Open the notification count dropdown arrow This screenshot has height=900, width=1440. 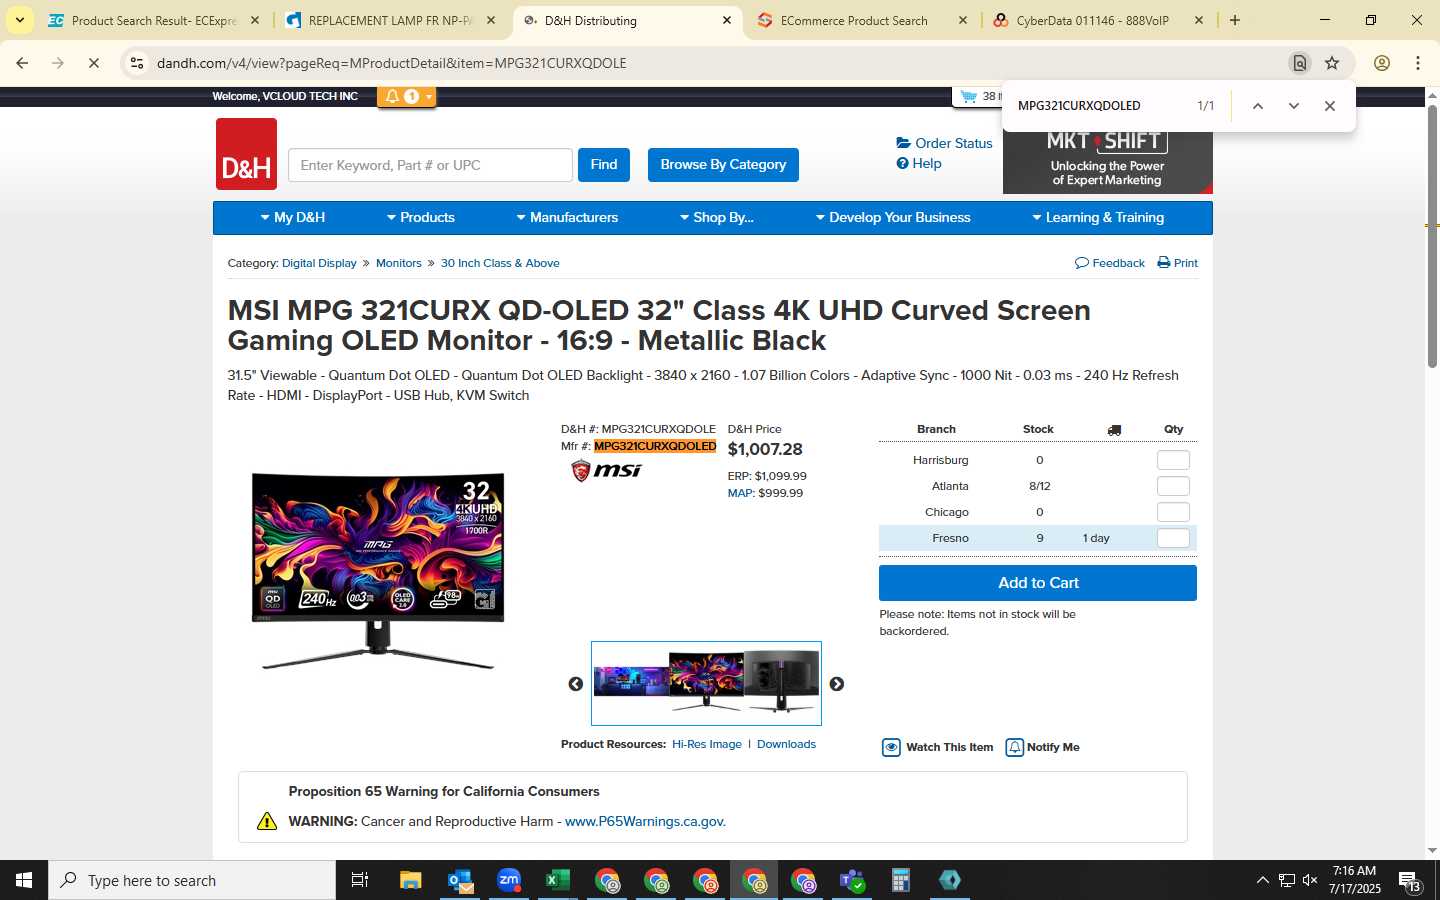point(429,97)
